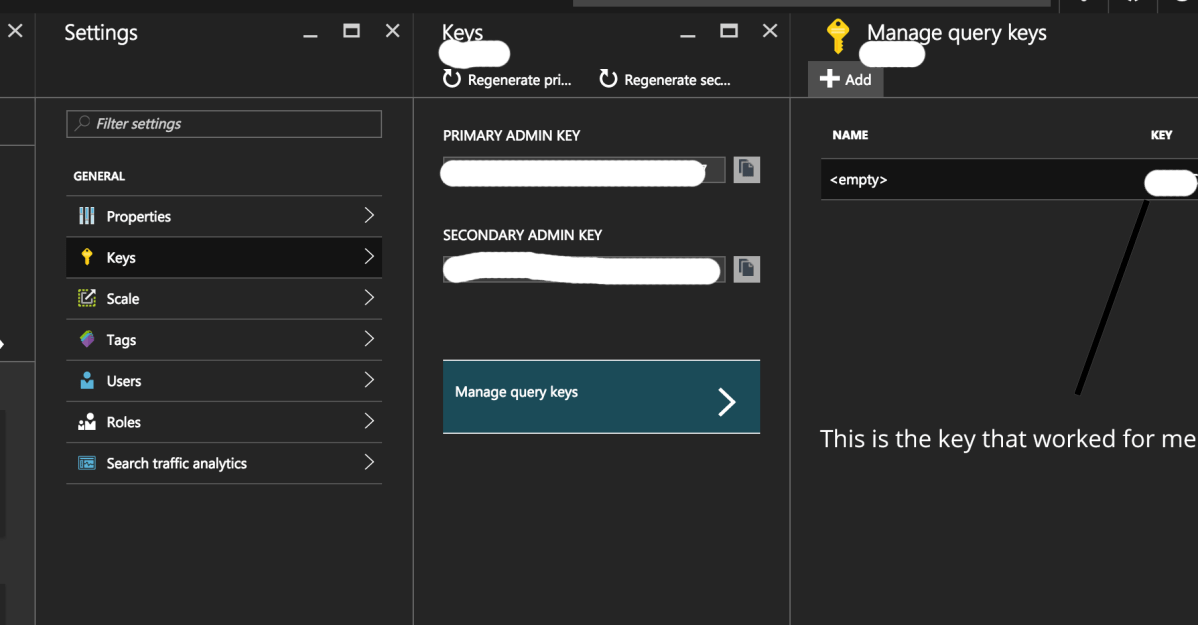Copy the primary admin key

(x=746, y=170)
